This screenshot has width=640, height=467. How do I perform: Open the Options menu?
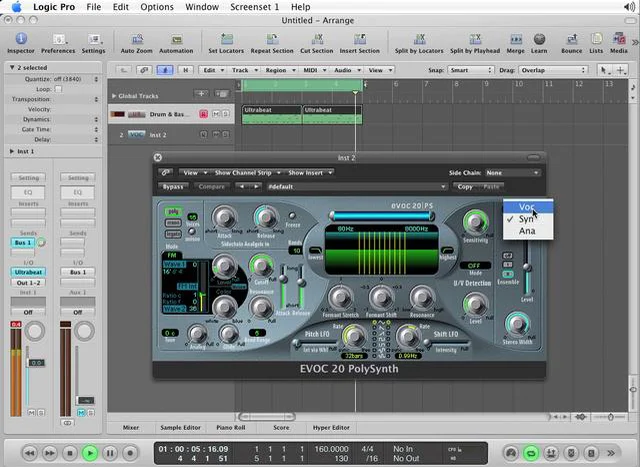pyautogui.click(x=157, y=7)
